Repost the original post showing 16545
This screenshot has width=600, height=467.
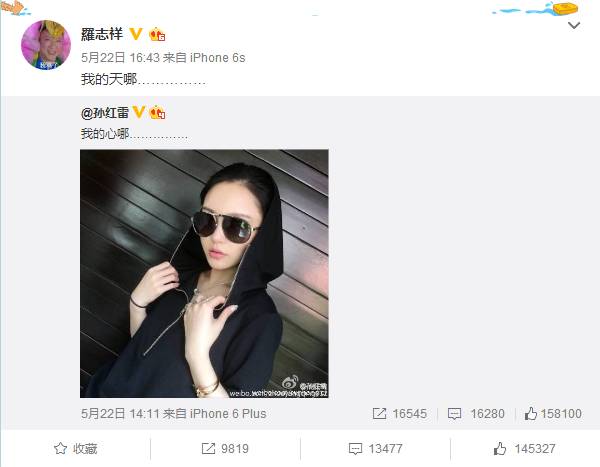(399, 414)
